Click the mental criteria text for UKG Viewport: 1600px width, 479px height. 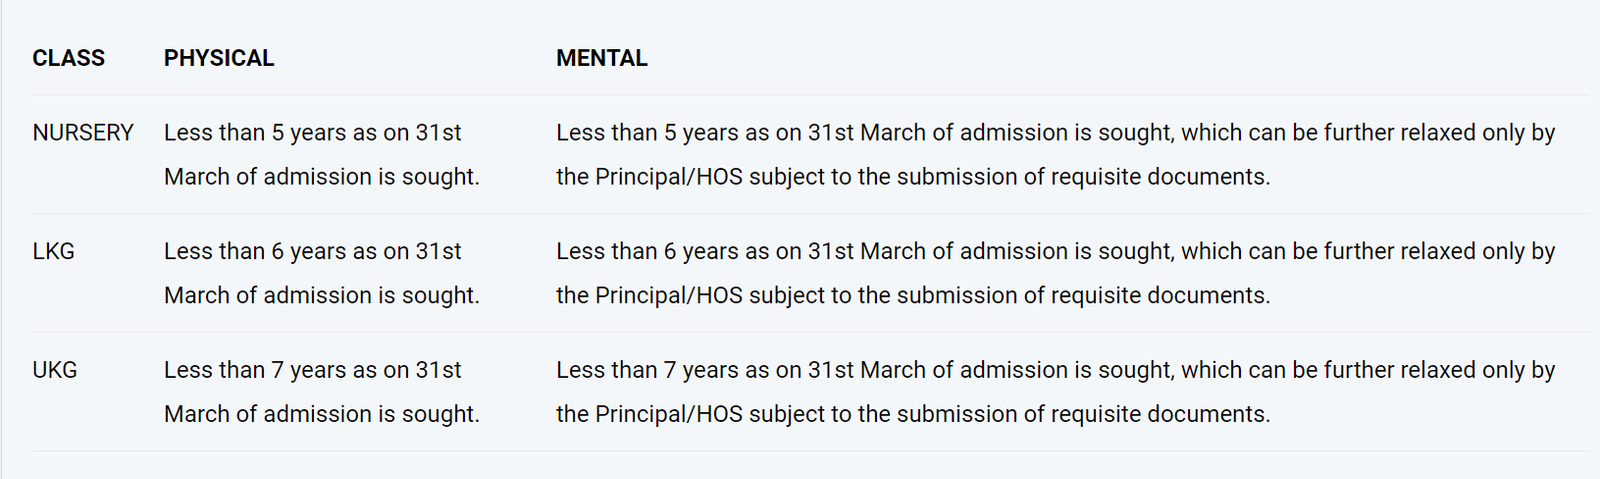click(x=1055, y=392)
